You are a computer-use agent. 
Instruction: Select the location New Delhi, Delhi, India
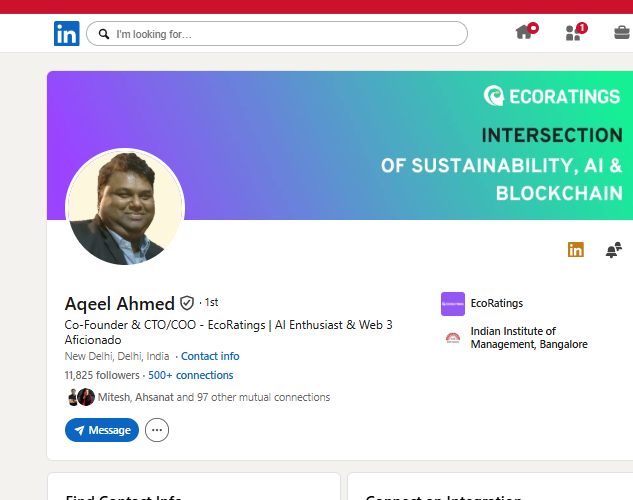[x=117, y=356]
